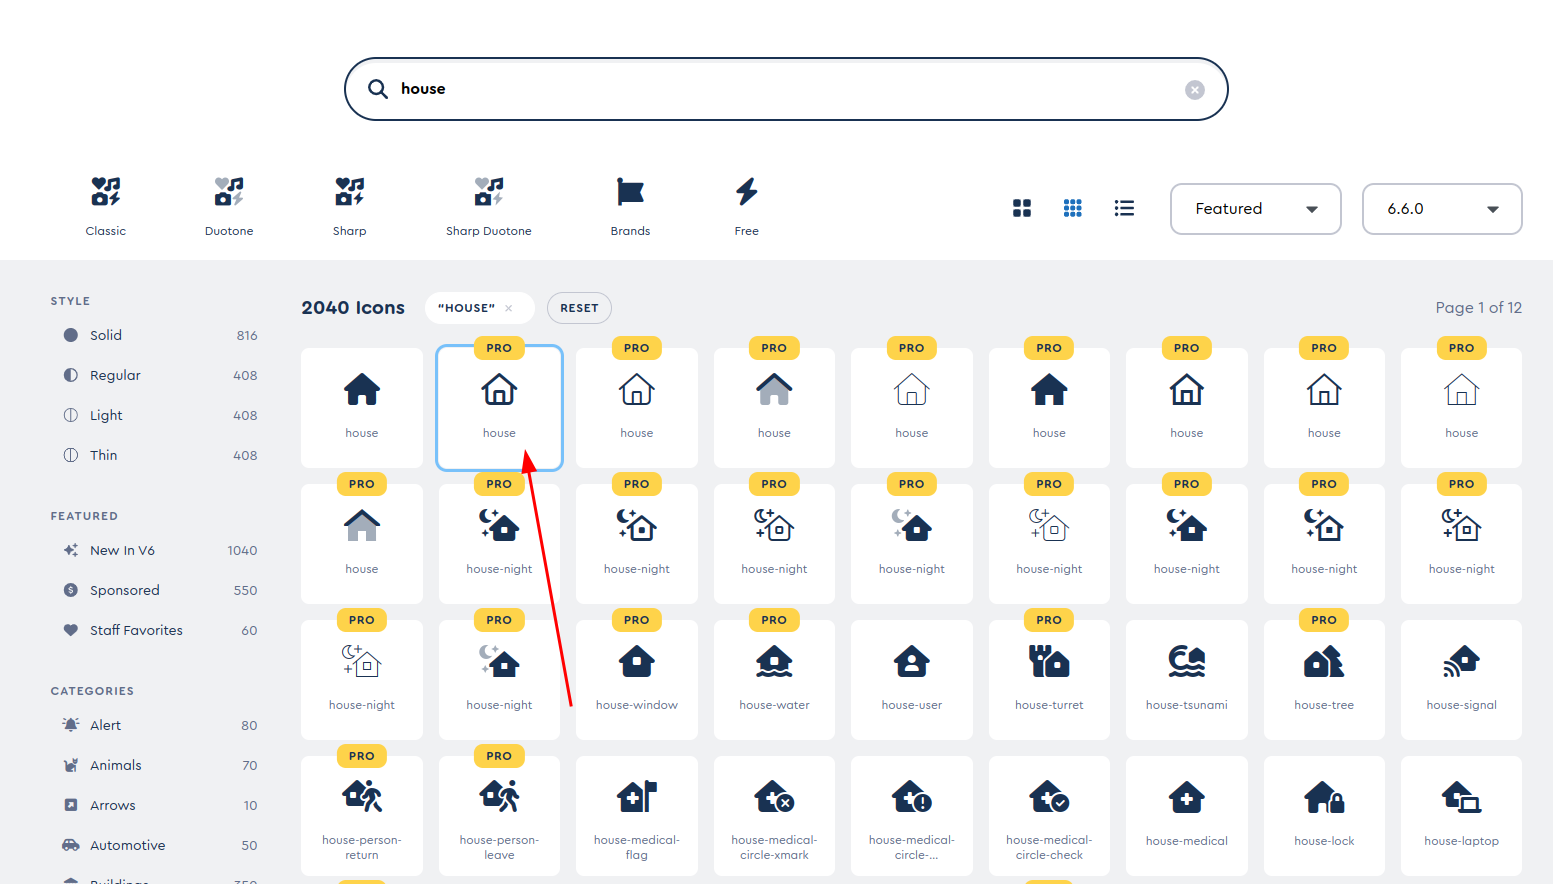Image resolution: width=1553 pixels, height=884 pixels.
Task: Open the house-signal icon
Action: (x=1460, y=678)
